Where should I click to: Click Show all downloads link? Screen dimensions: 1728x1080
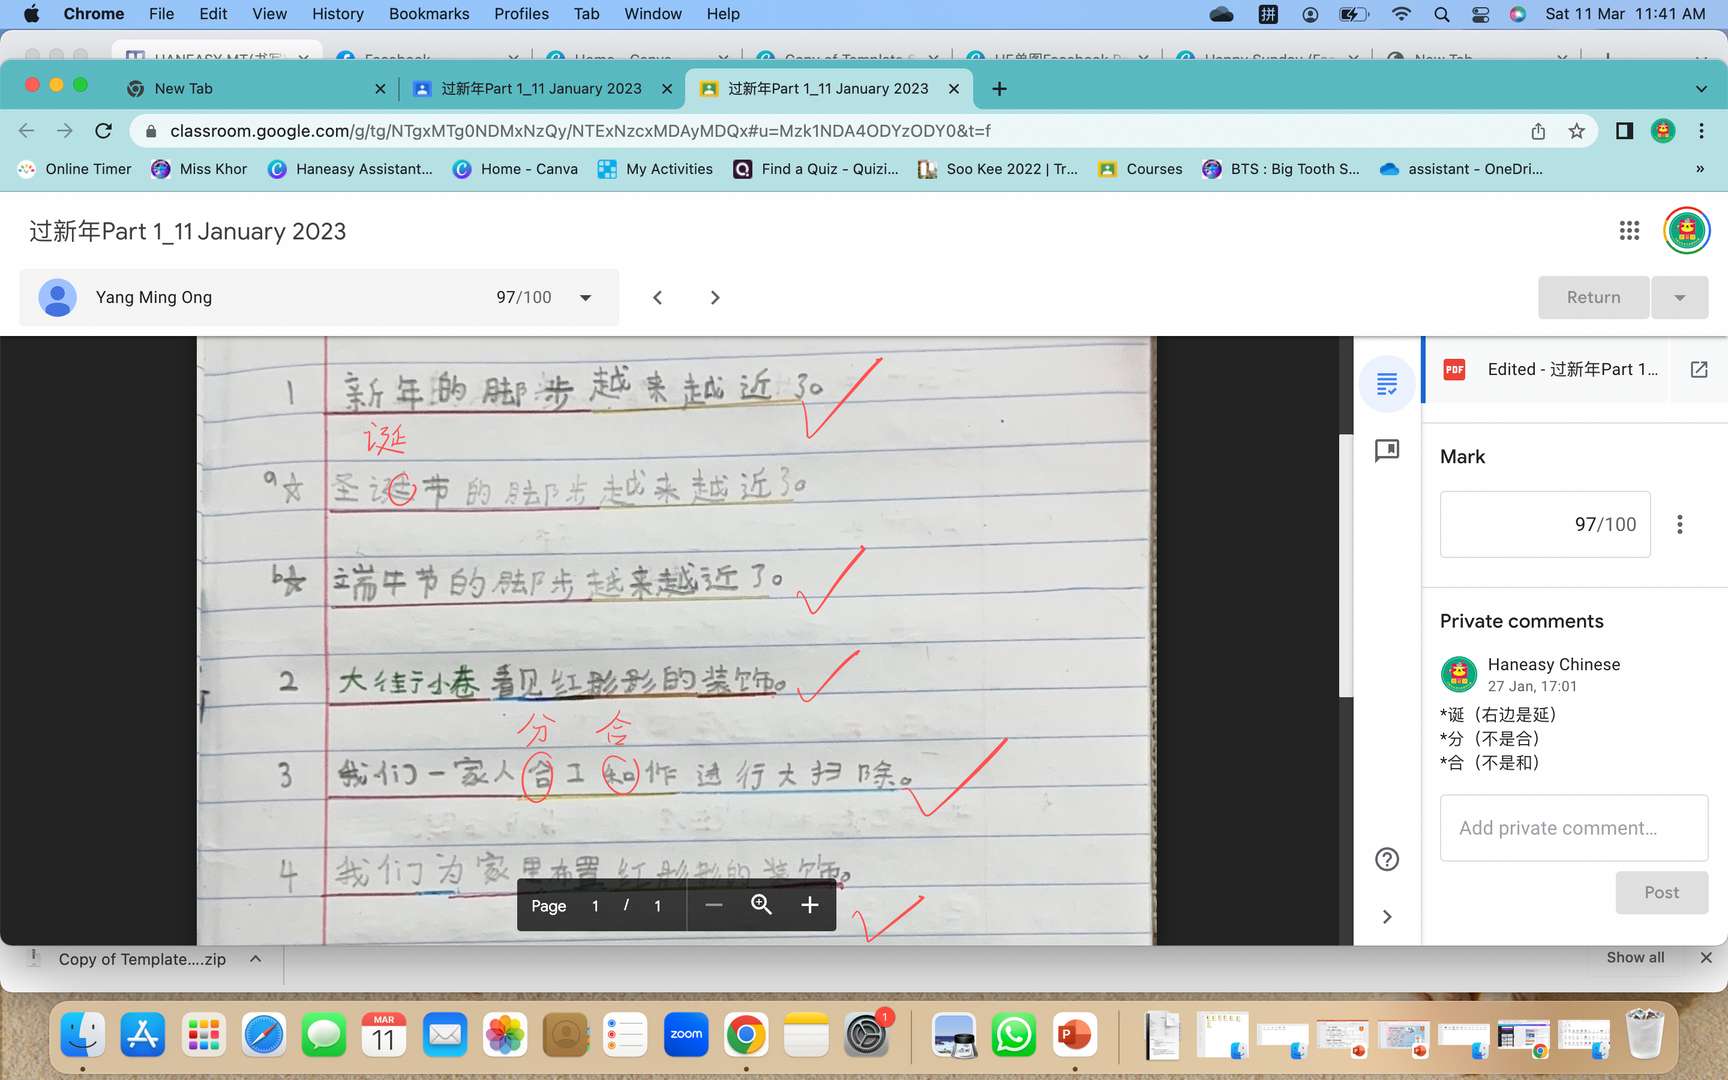tap(1635, 958)
